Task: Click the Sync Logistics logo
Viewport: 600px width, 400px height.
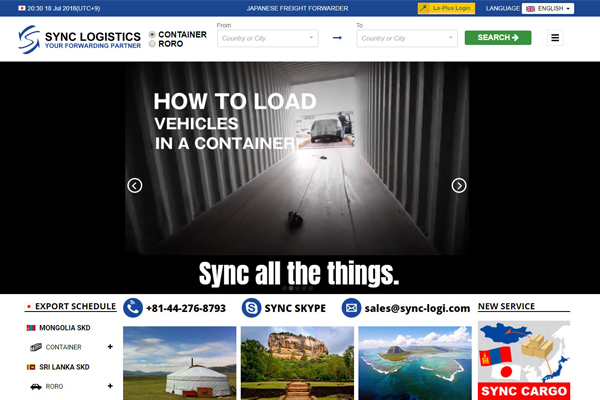Action: pos(79,39)
